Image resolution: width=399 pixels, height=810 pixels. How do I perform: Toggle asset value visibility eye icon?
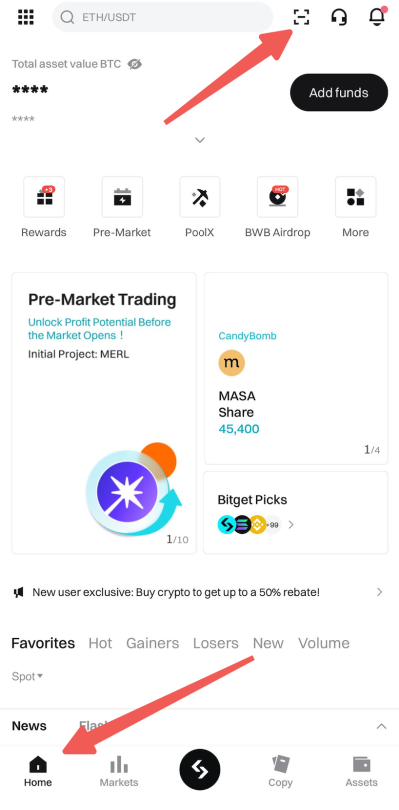pos(134,64)
